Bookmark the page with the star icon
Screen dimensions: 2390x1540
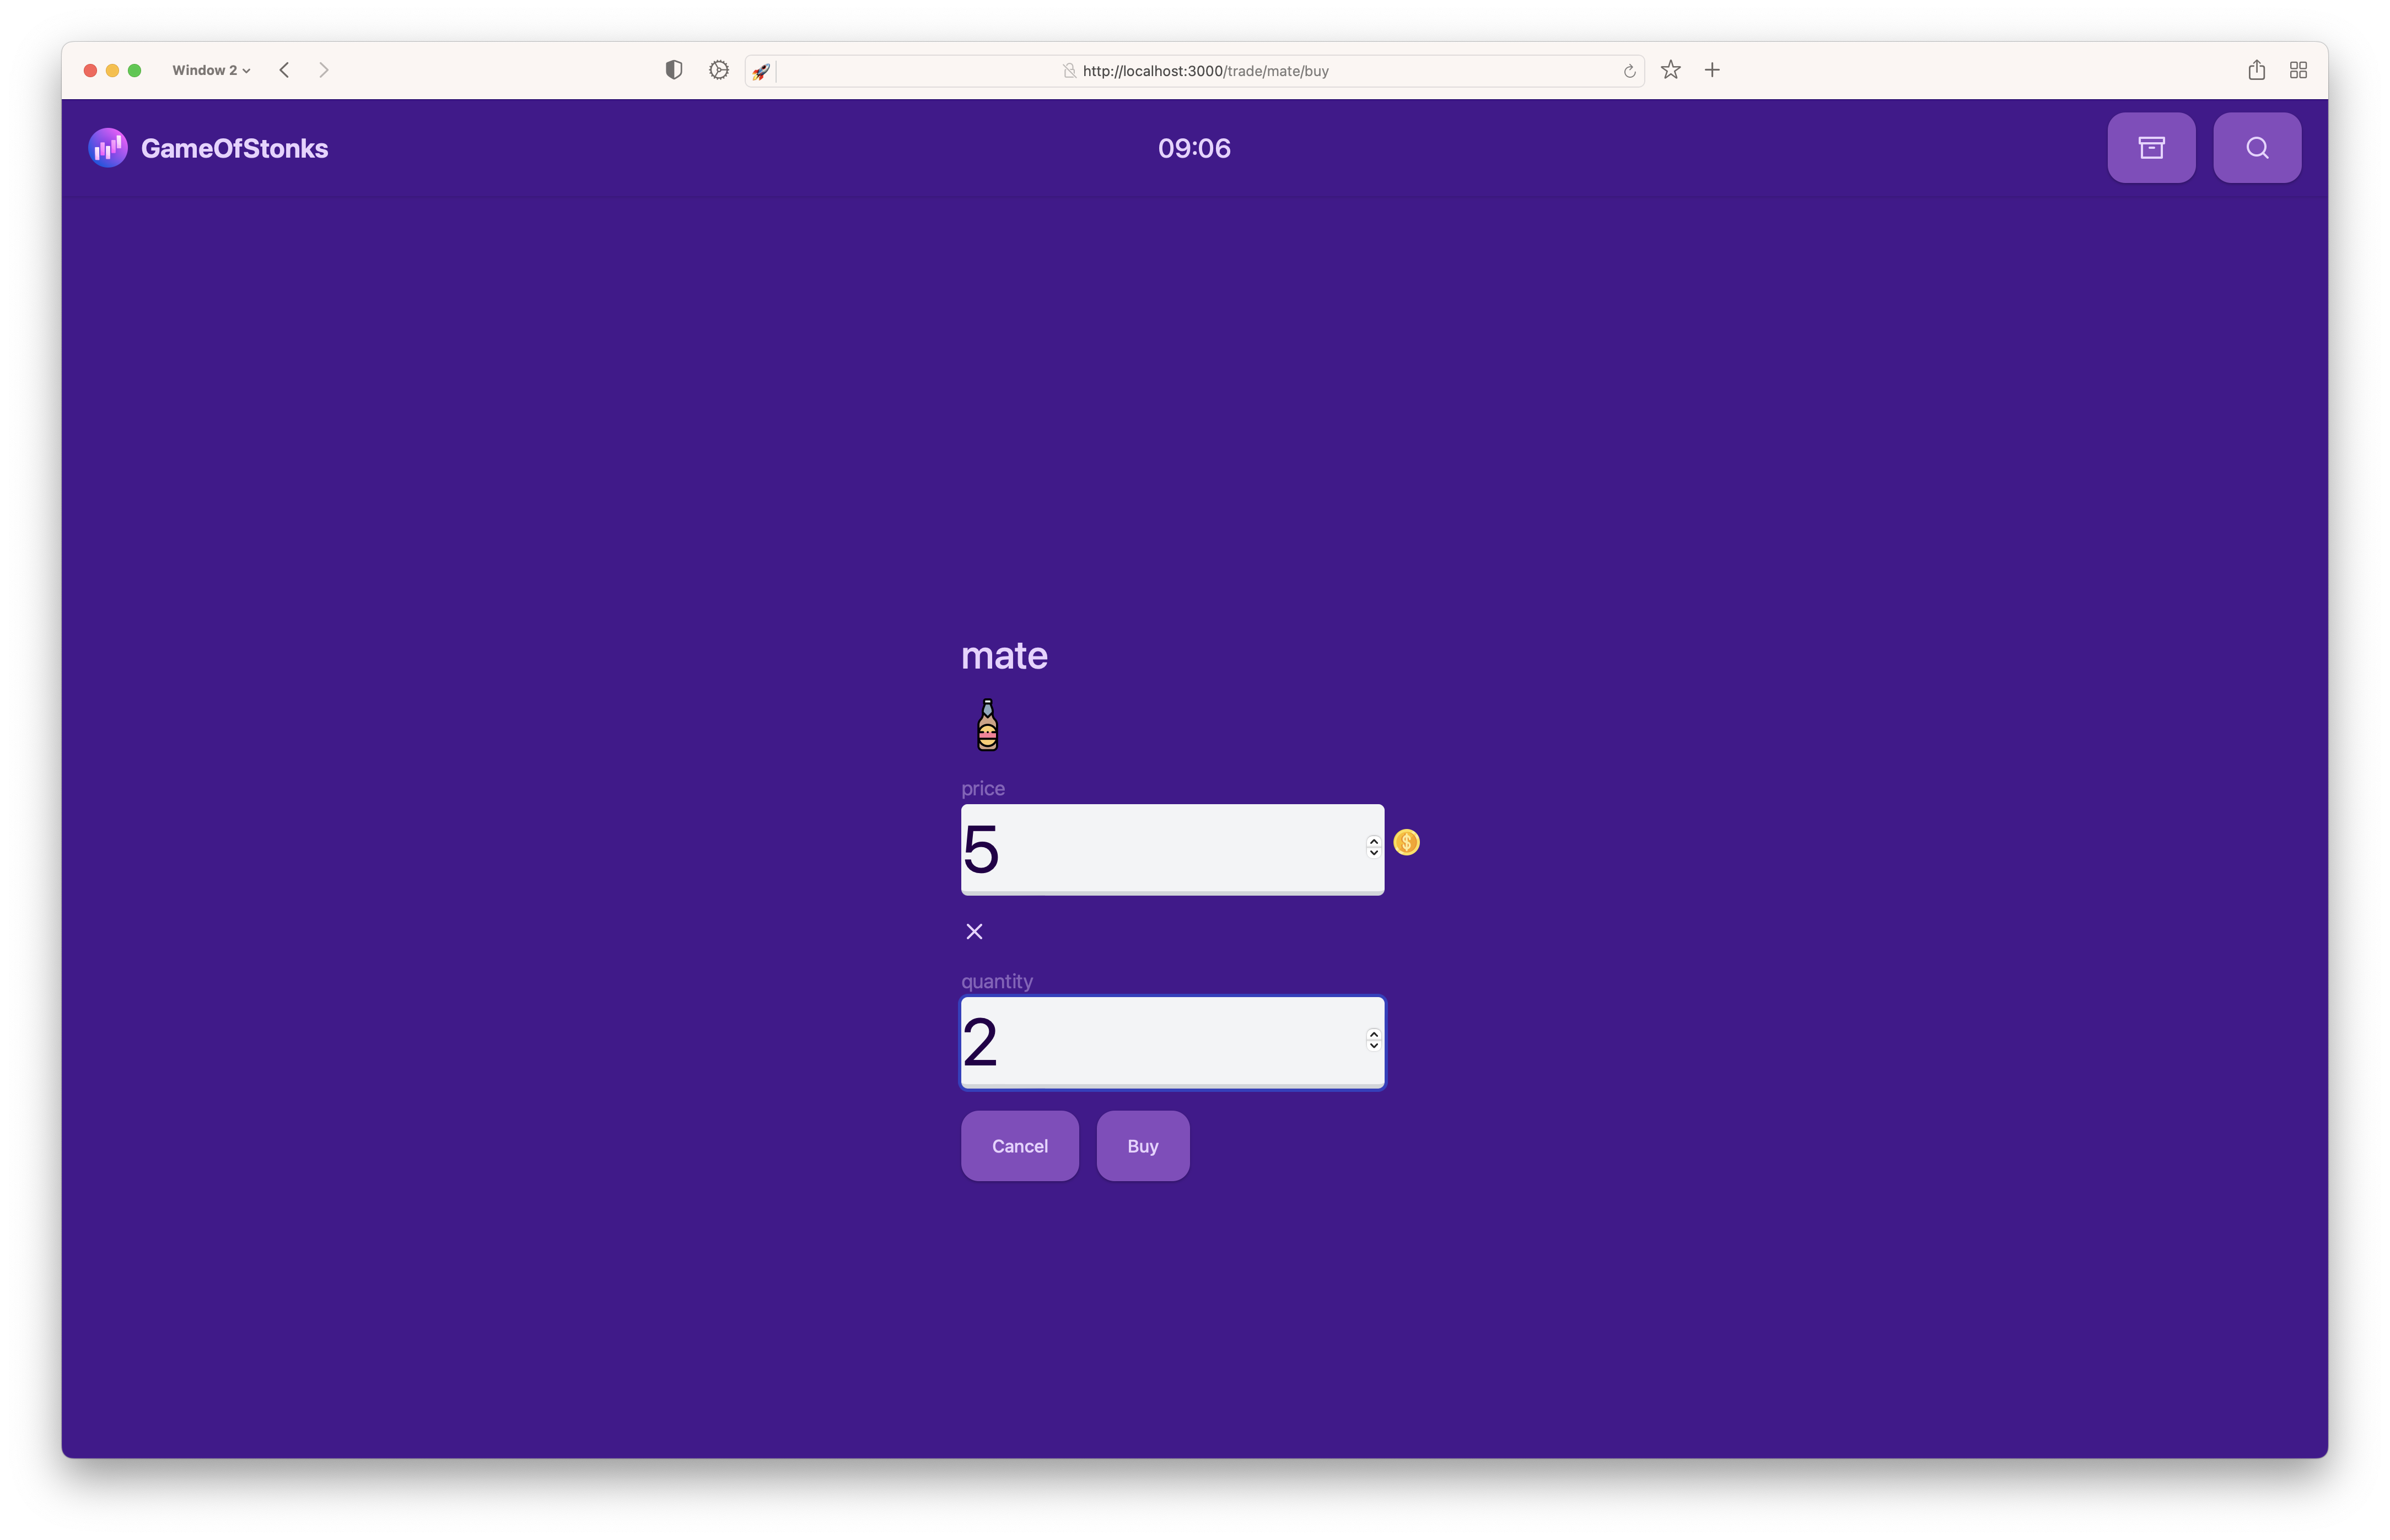pos(1670,70)
